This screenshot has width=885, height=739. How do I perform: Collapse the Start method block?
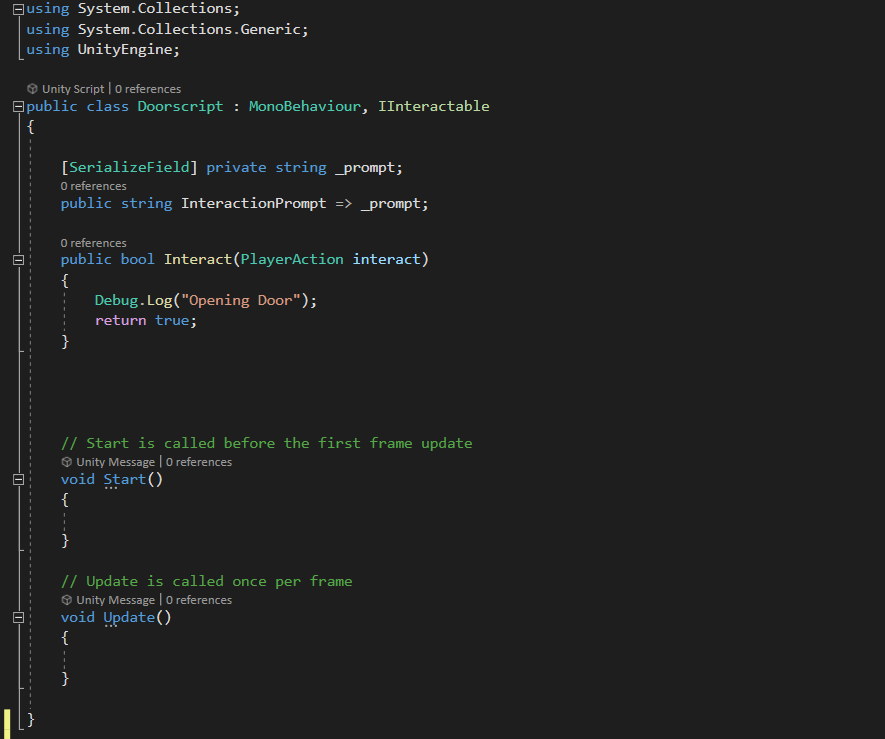tap(19, 479)
